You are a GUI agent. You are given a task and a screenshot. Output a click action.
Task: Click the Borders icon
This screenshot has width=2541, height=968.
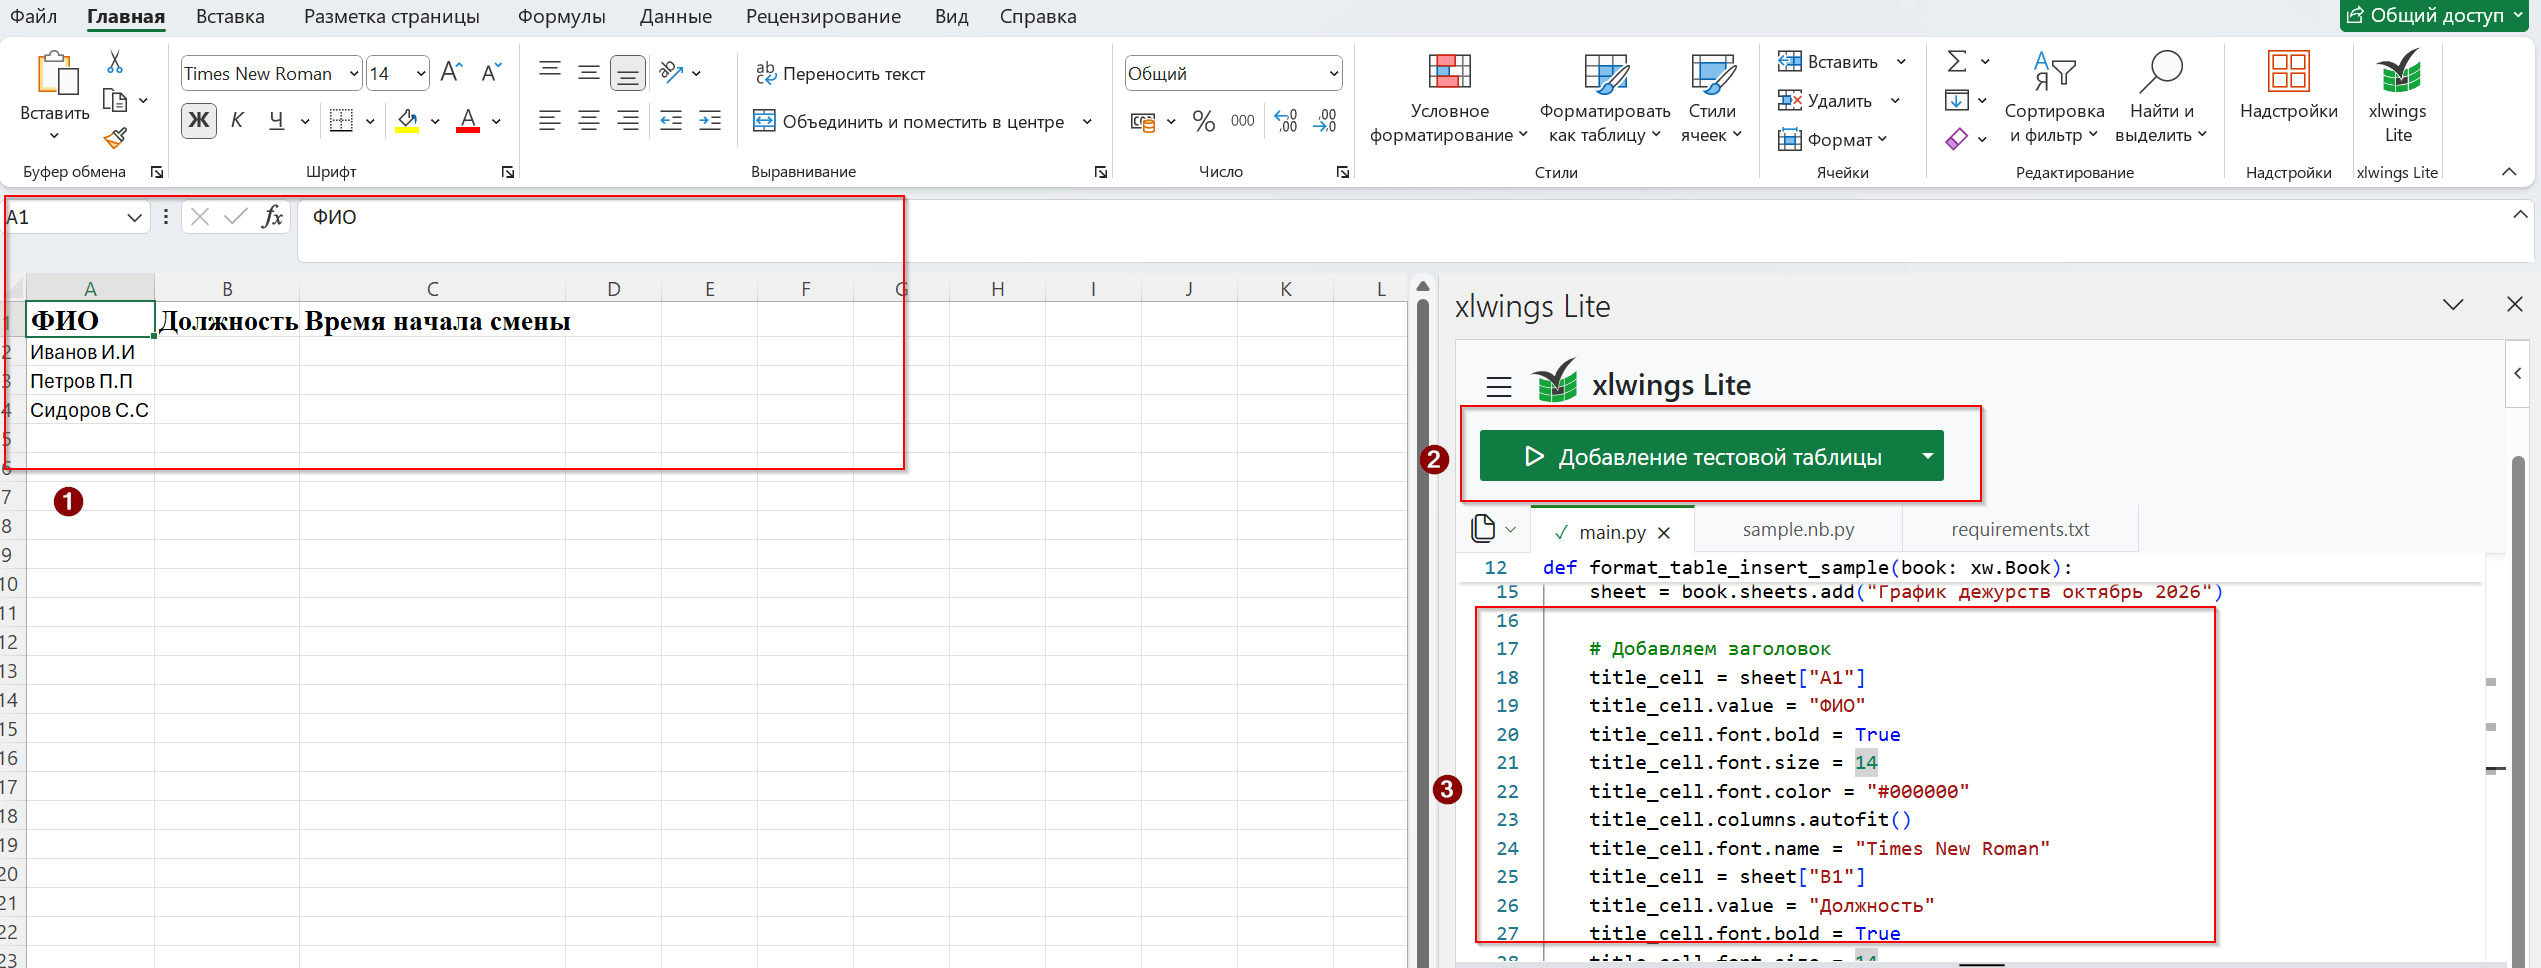(x=341, y=121)
